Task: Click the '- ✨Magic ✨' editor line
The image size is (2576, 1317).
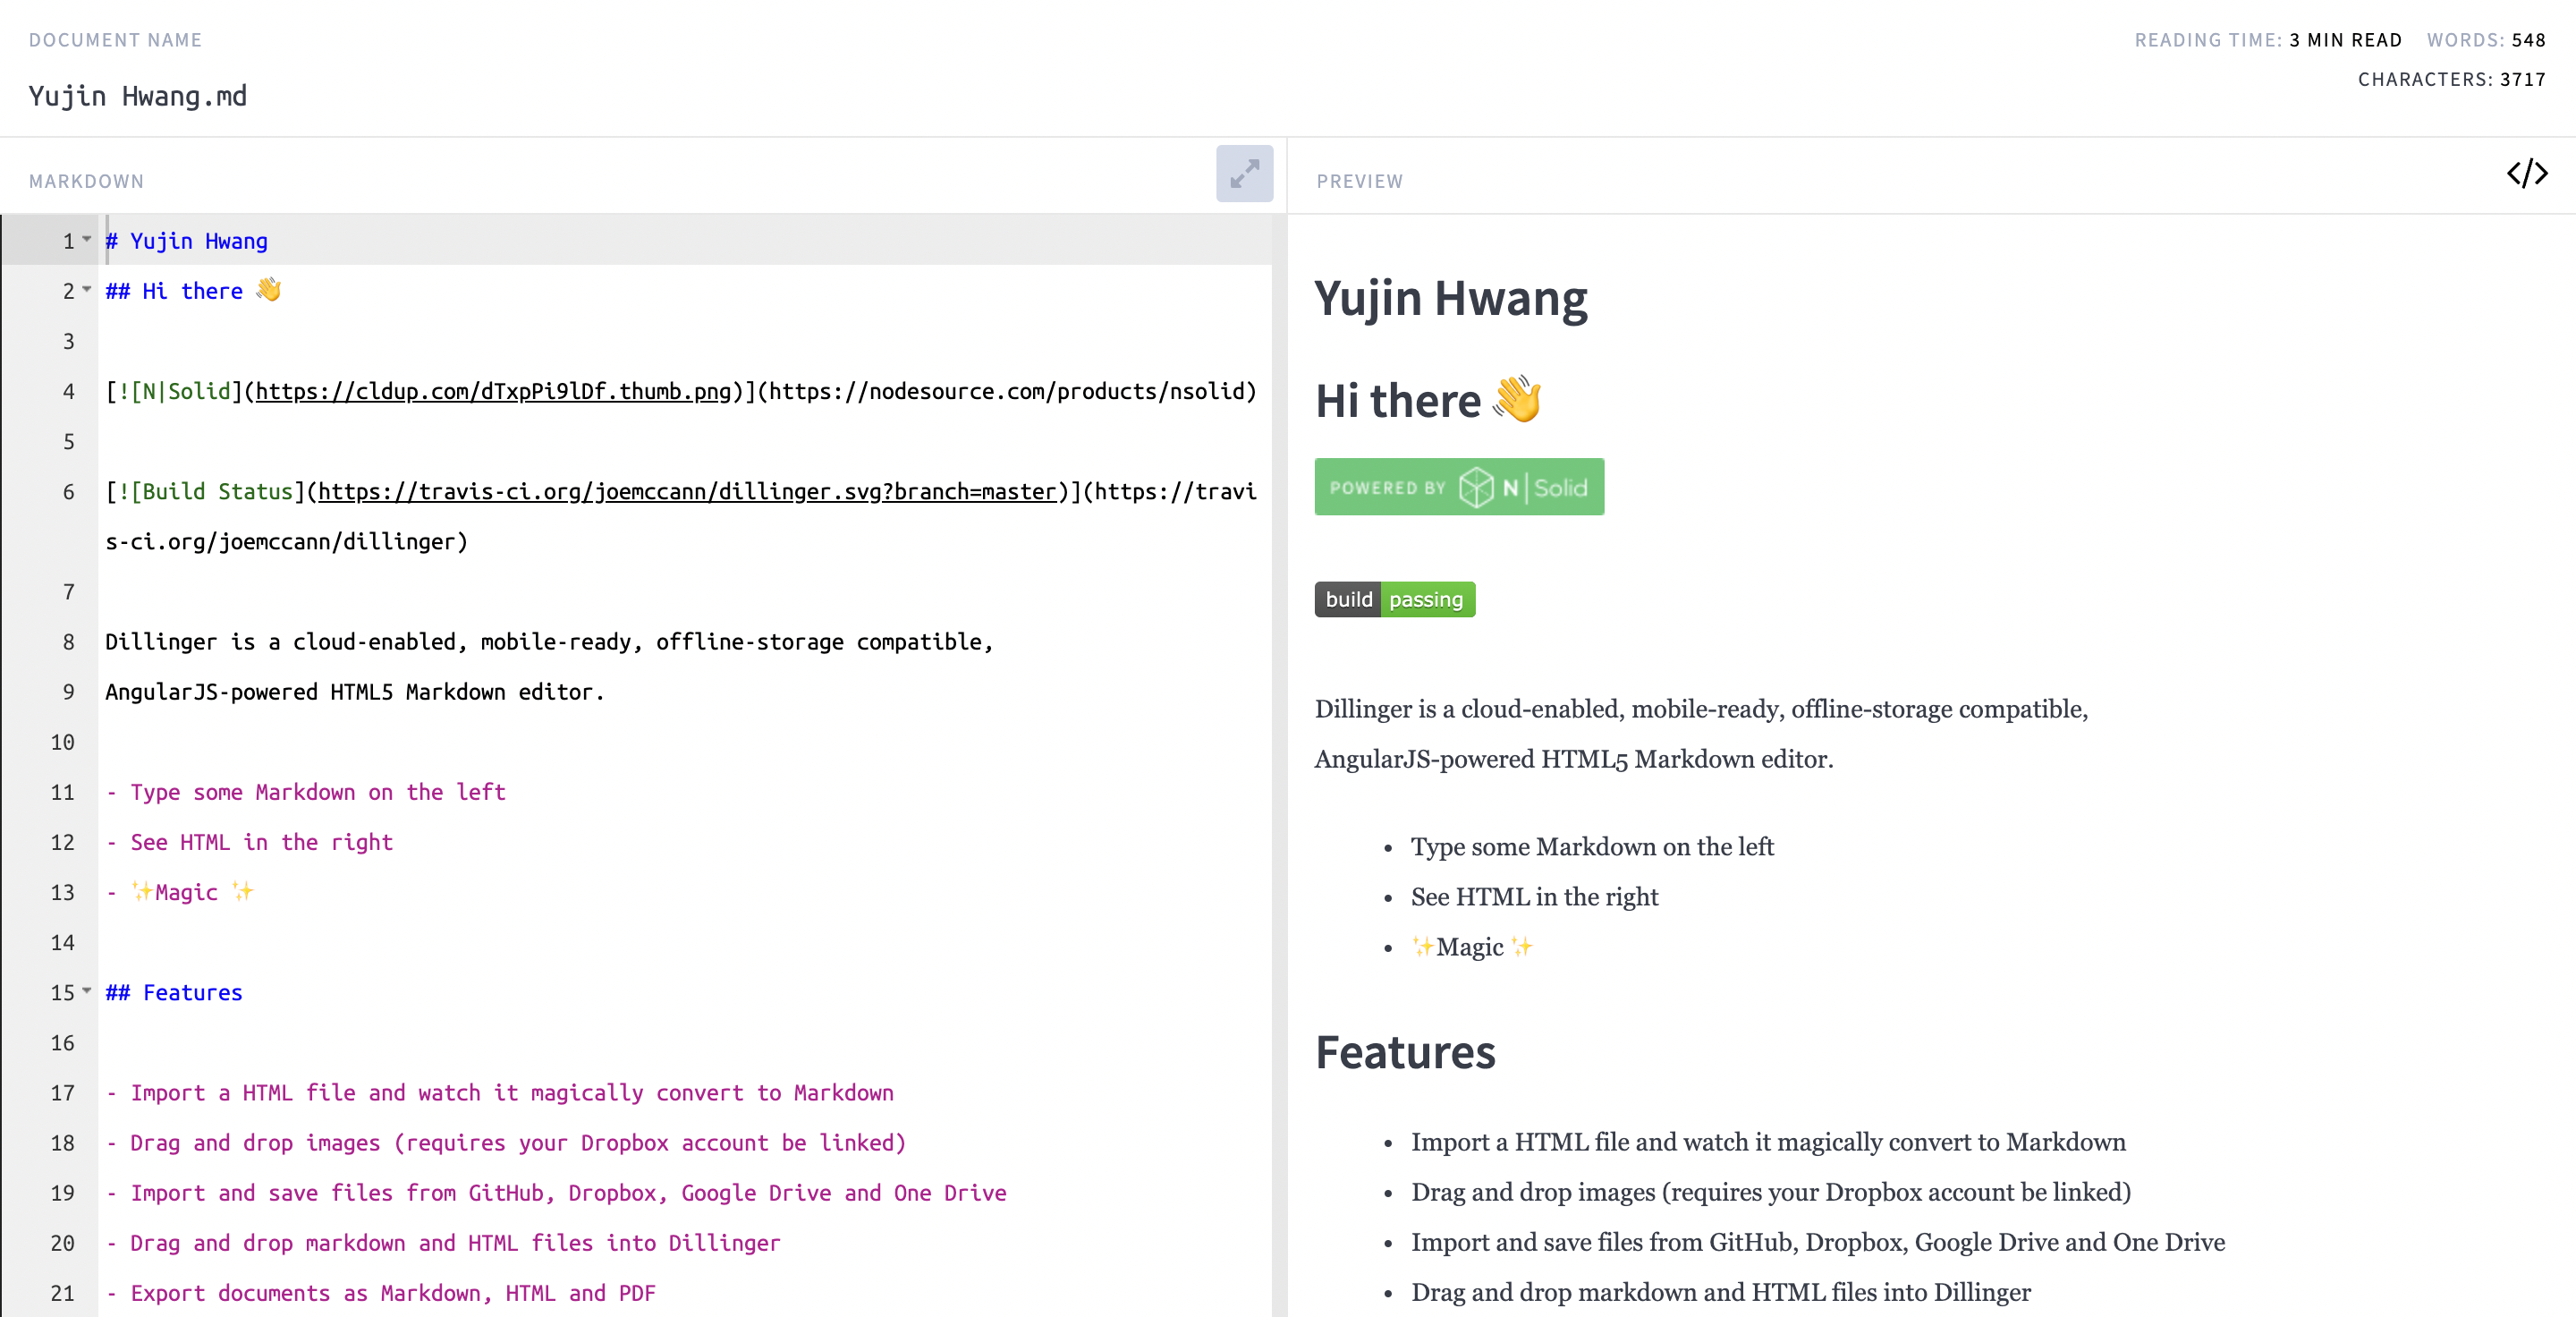Action: (180, 892)
